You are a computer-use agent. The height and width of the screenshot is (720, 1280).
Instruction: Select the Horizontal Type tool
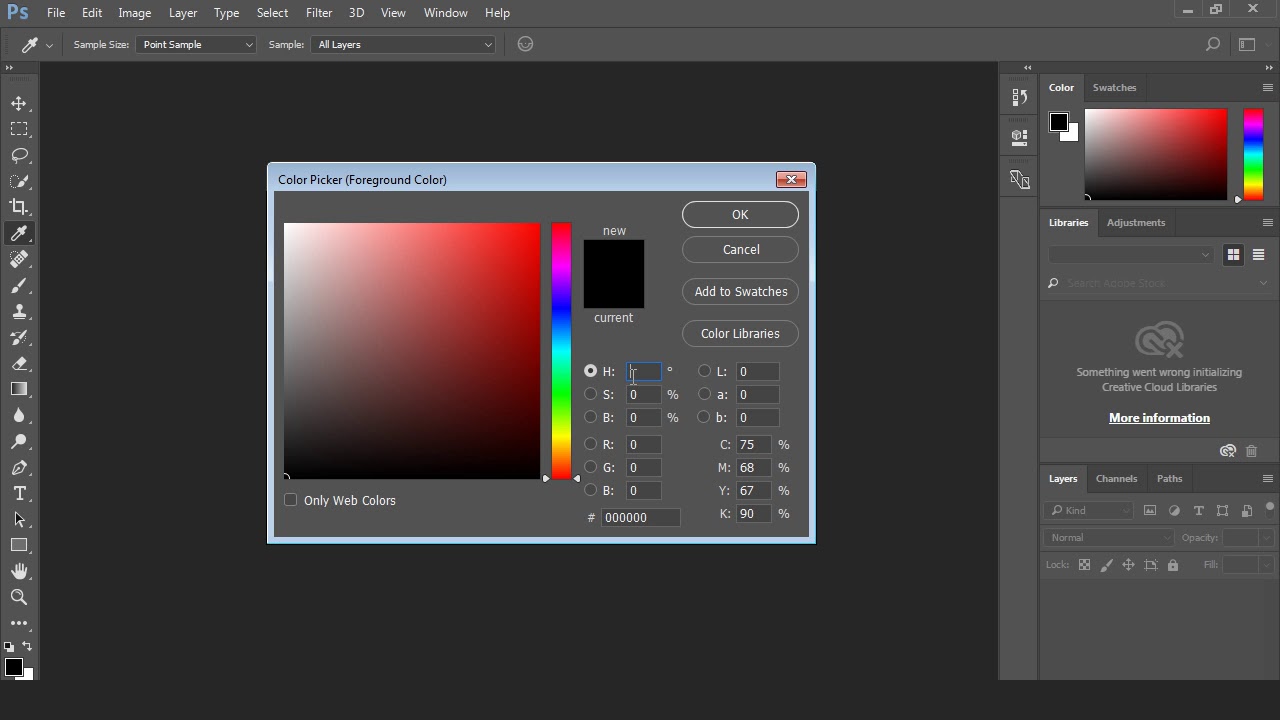[19, 493]
